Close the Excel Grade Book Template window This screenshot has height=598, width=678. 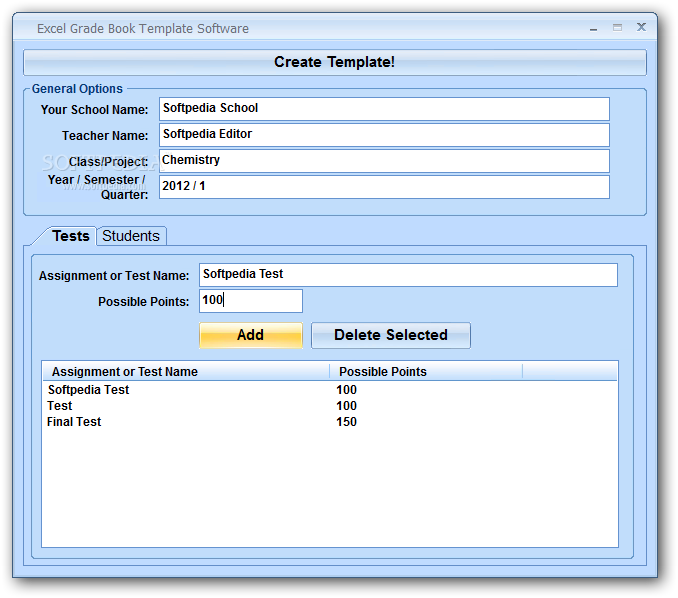(x=641, y=27)
